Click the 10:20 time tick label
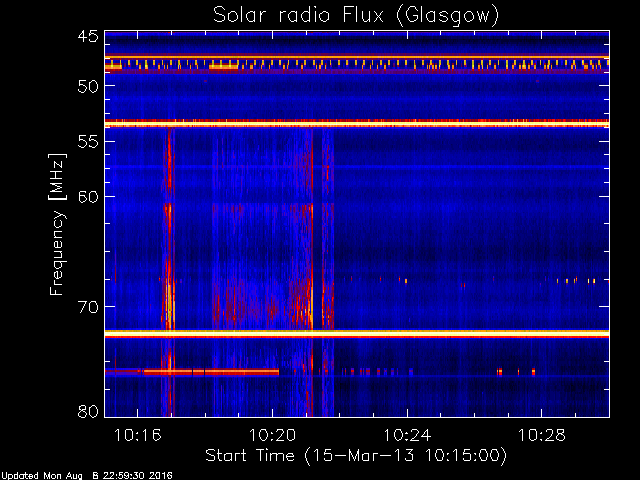 (272, 435)
